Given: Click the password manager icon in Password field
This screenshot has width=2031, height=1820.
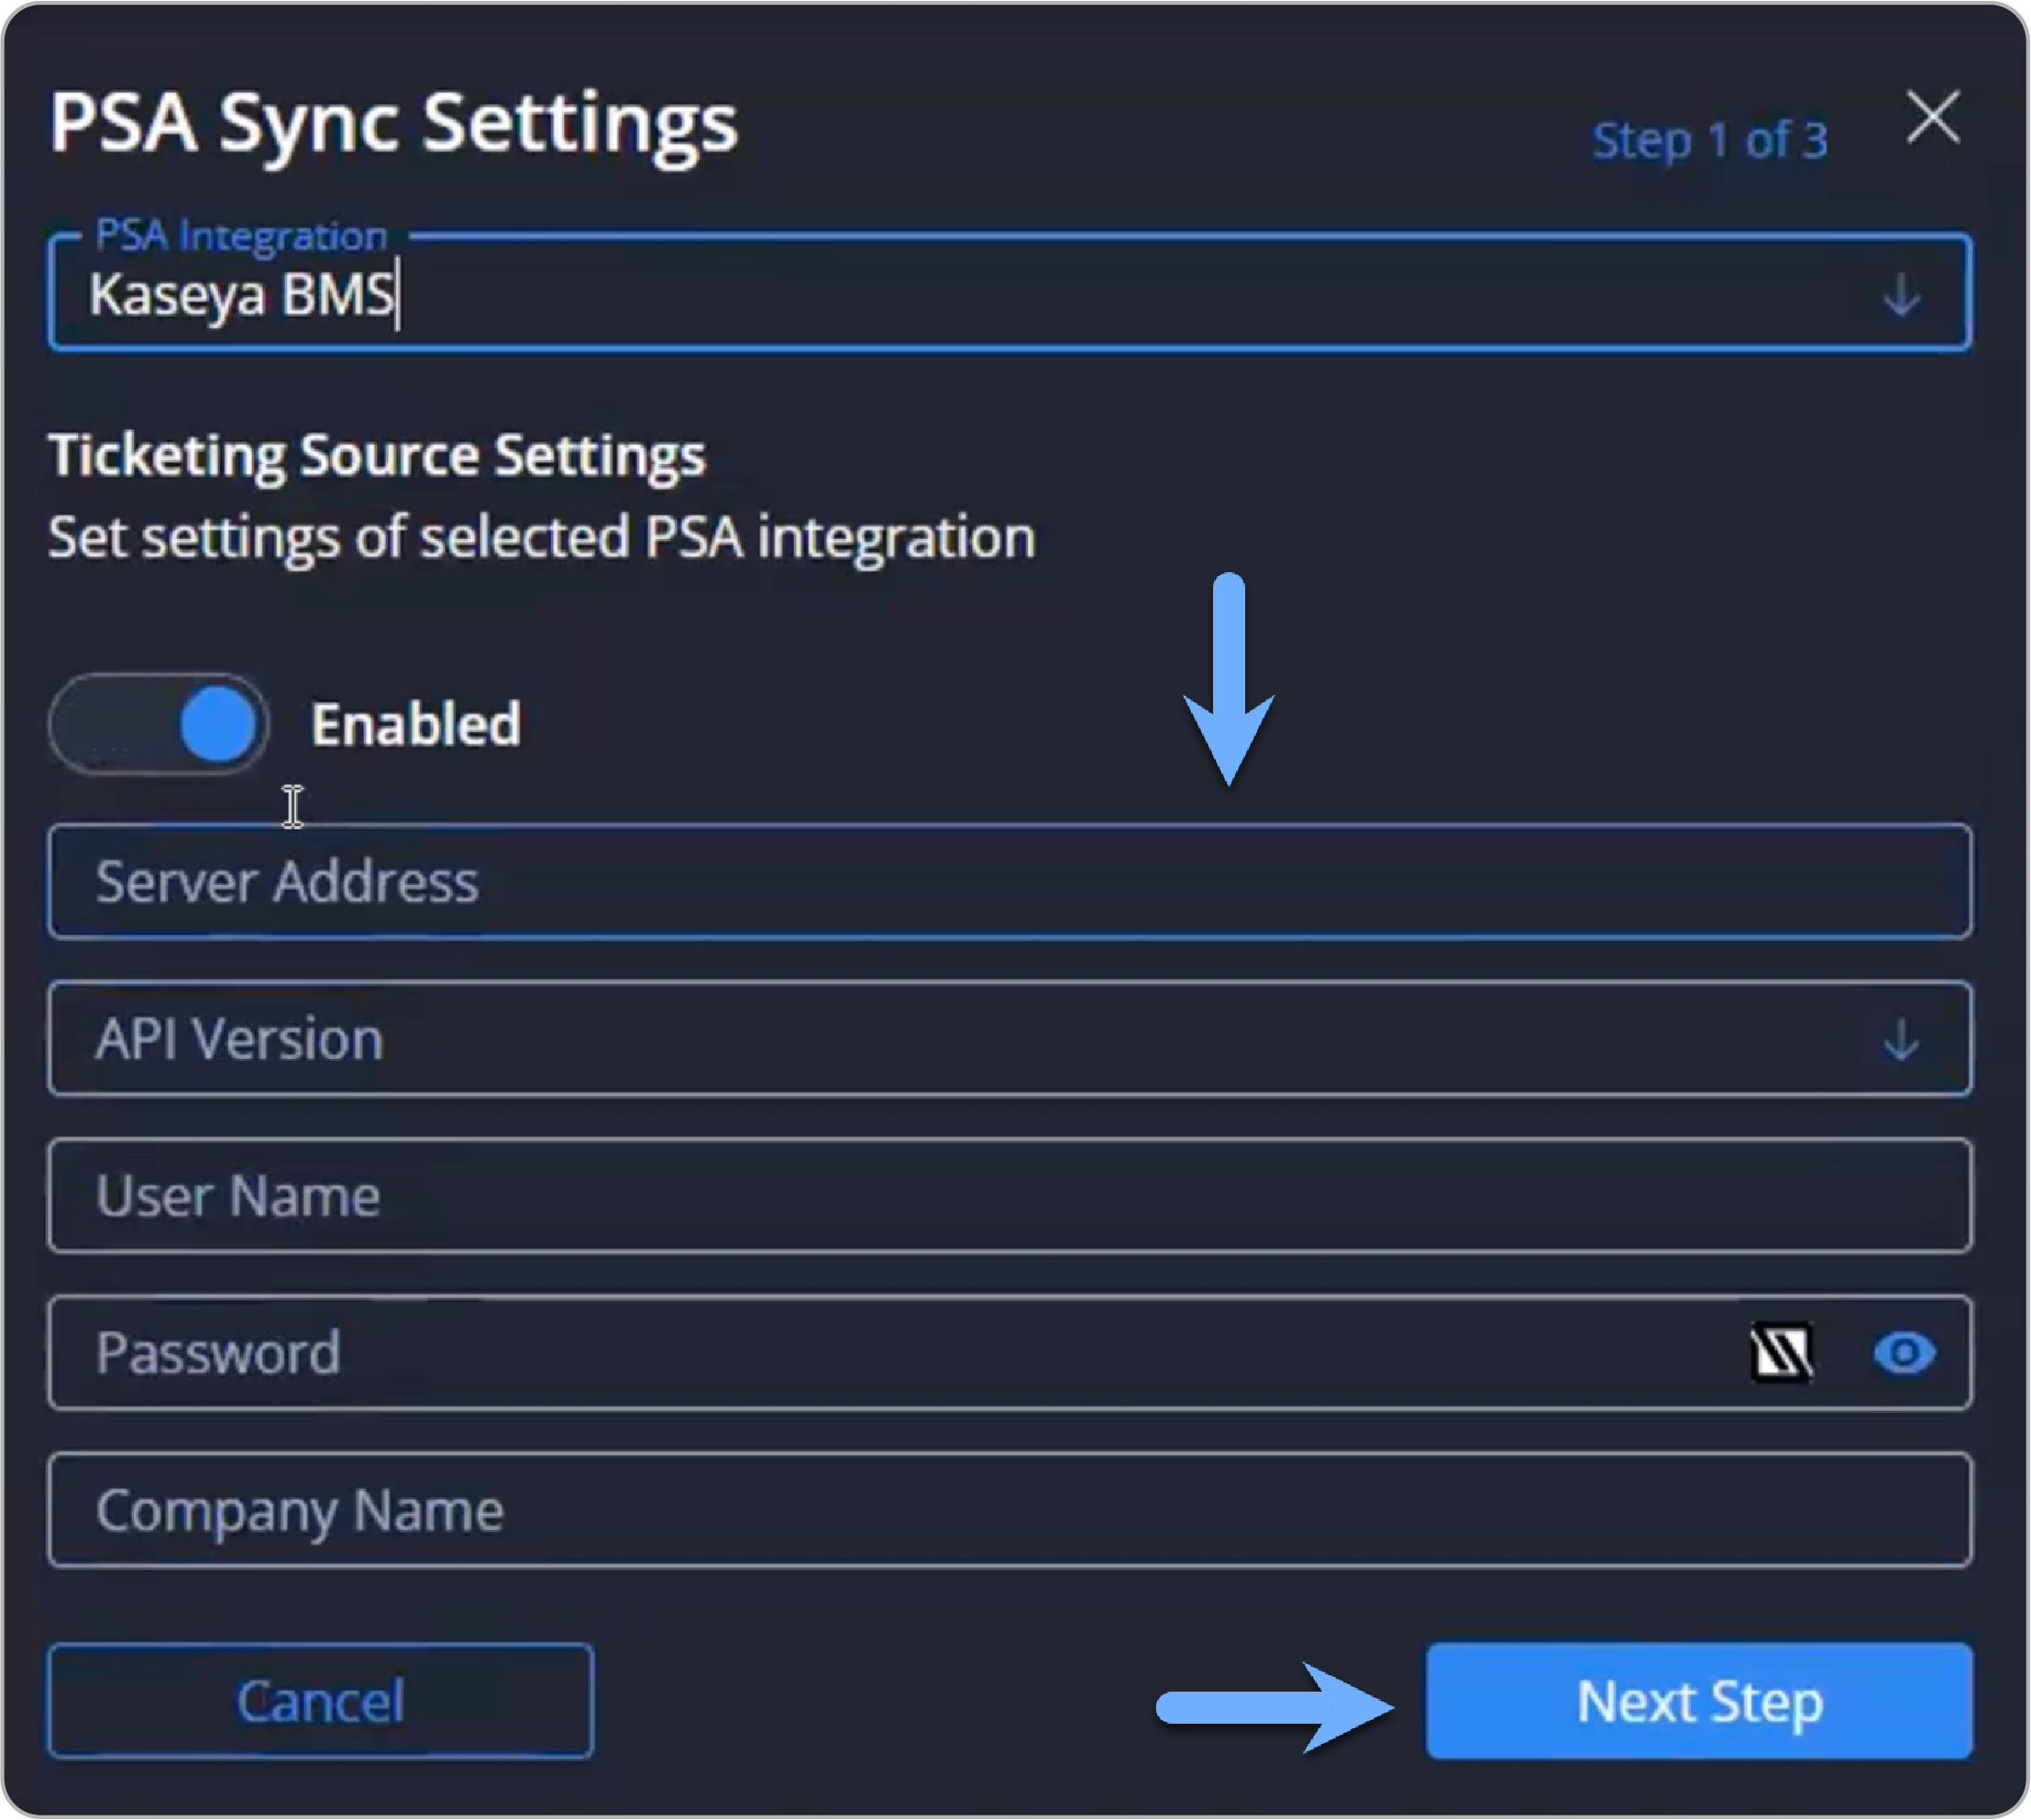Looking at the screenshot, I should click(x=1781, y=1353).
